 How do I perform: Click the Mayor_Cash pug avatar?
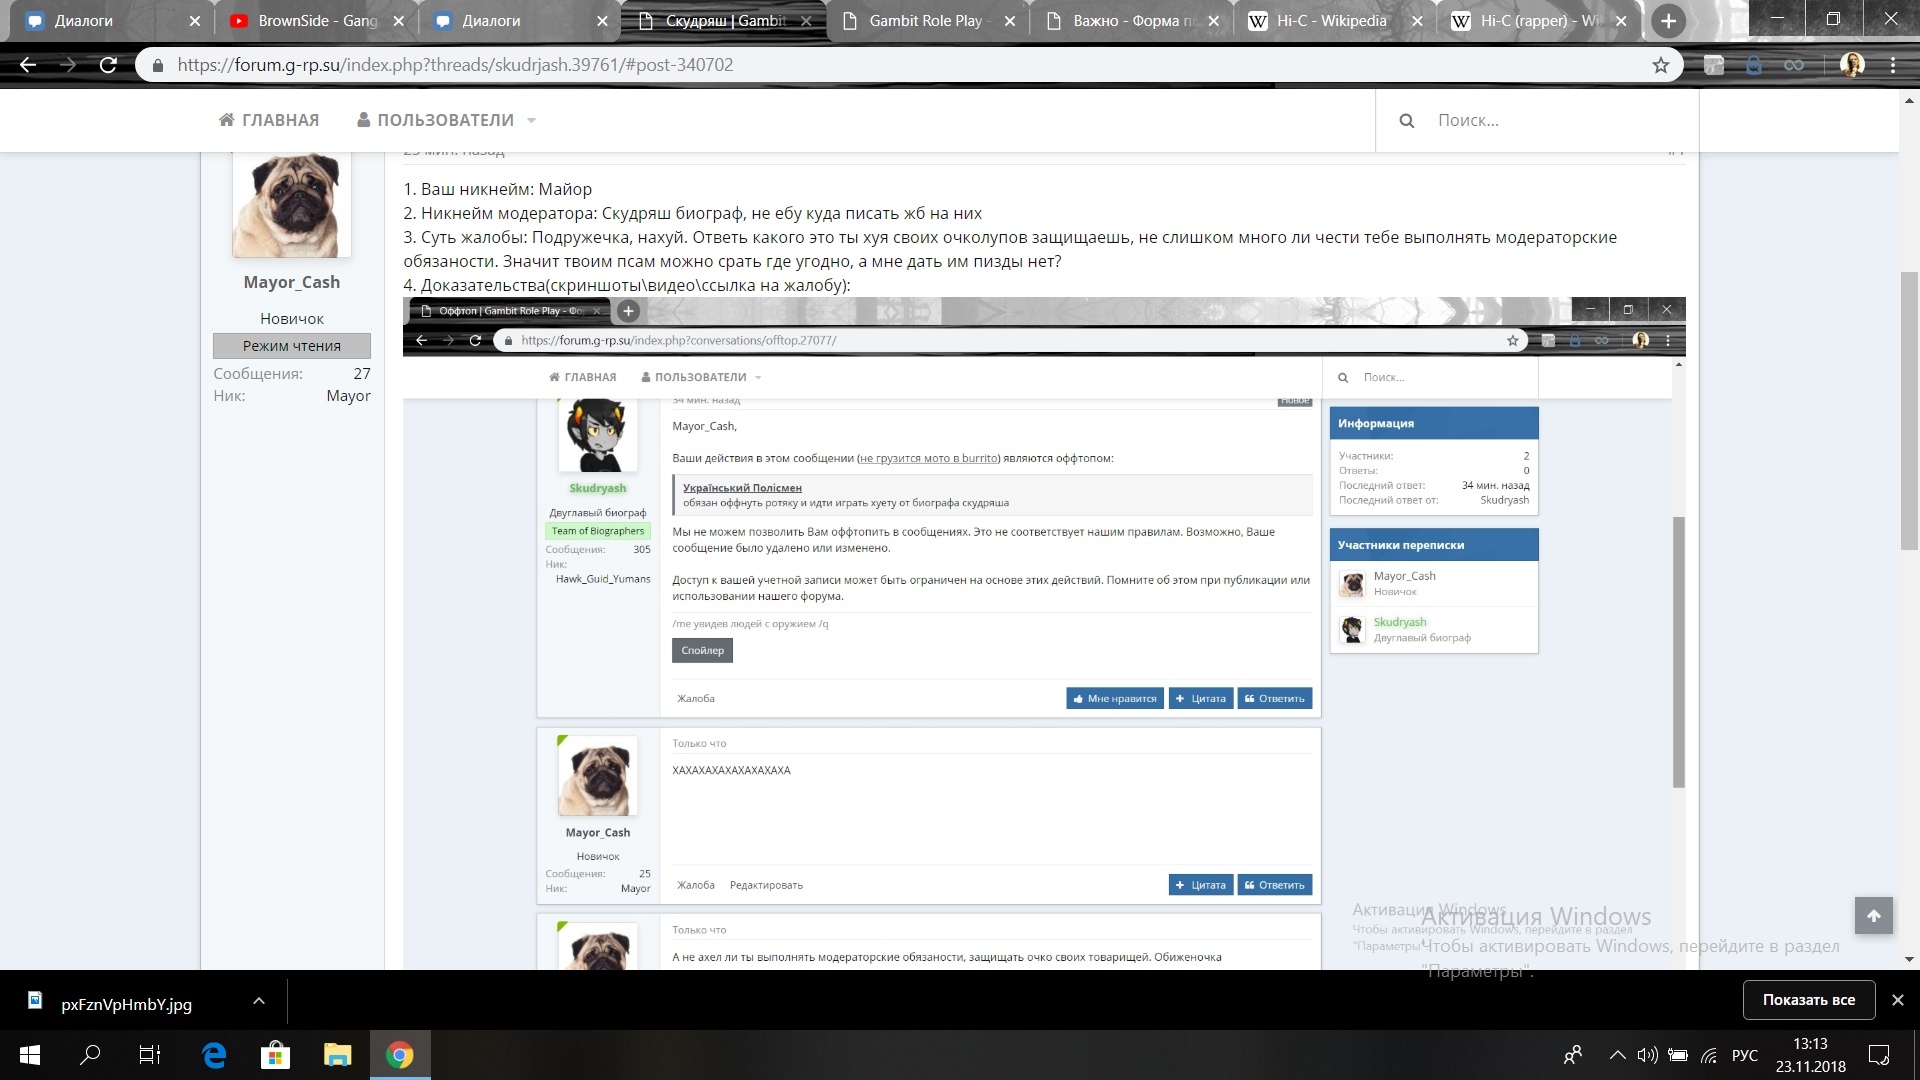[292, 205]
